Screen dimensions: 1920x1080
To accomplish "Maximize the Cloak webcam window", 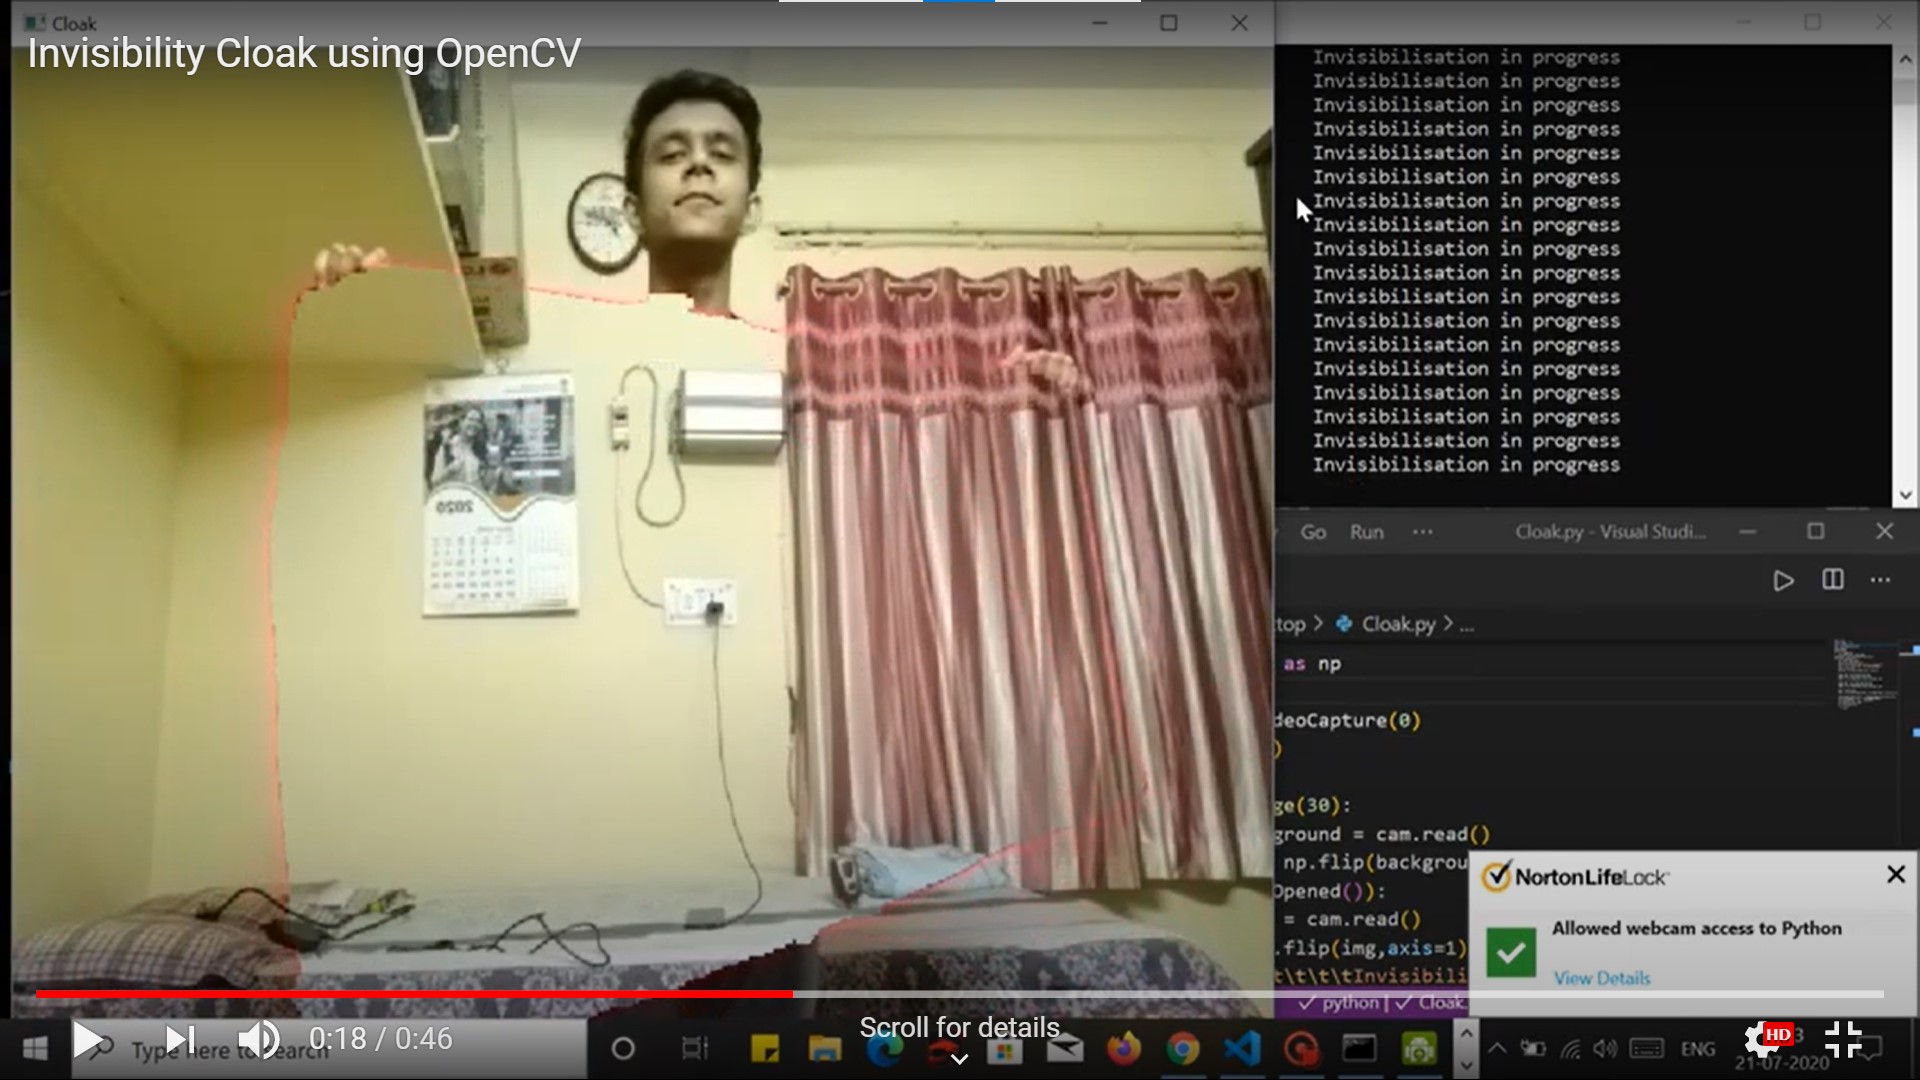I will tap(1169, 23).
